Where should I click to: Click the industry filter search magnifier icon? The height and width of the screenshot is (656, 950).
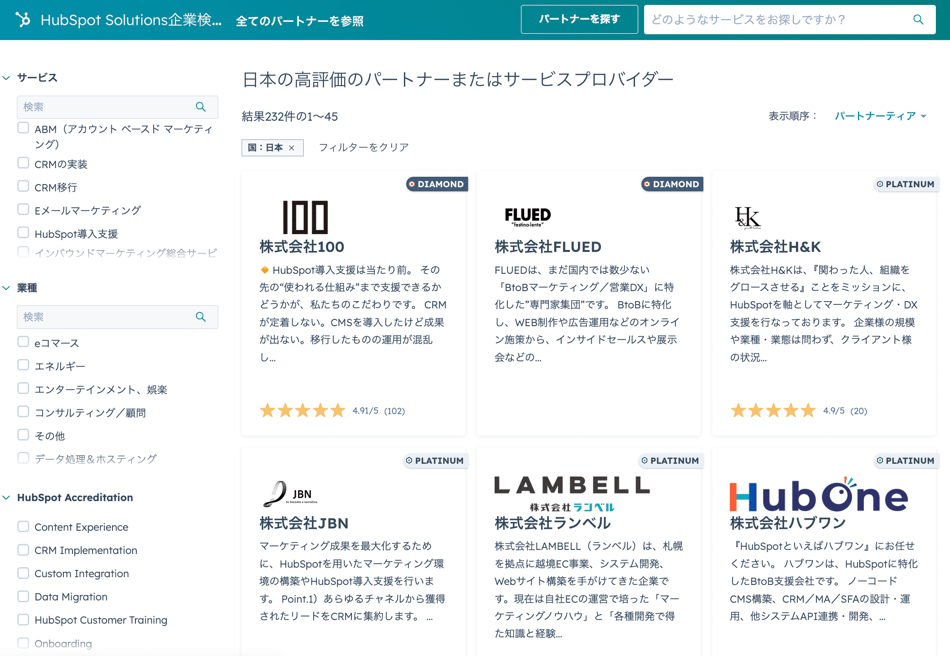201,317
